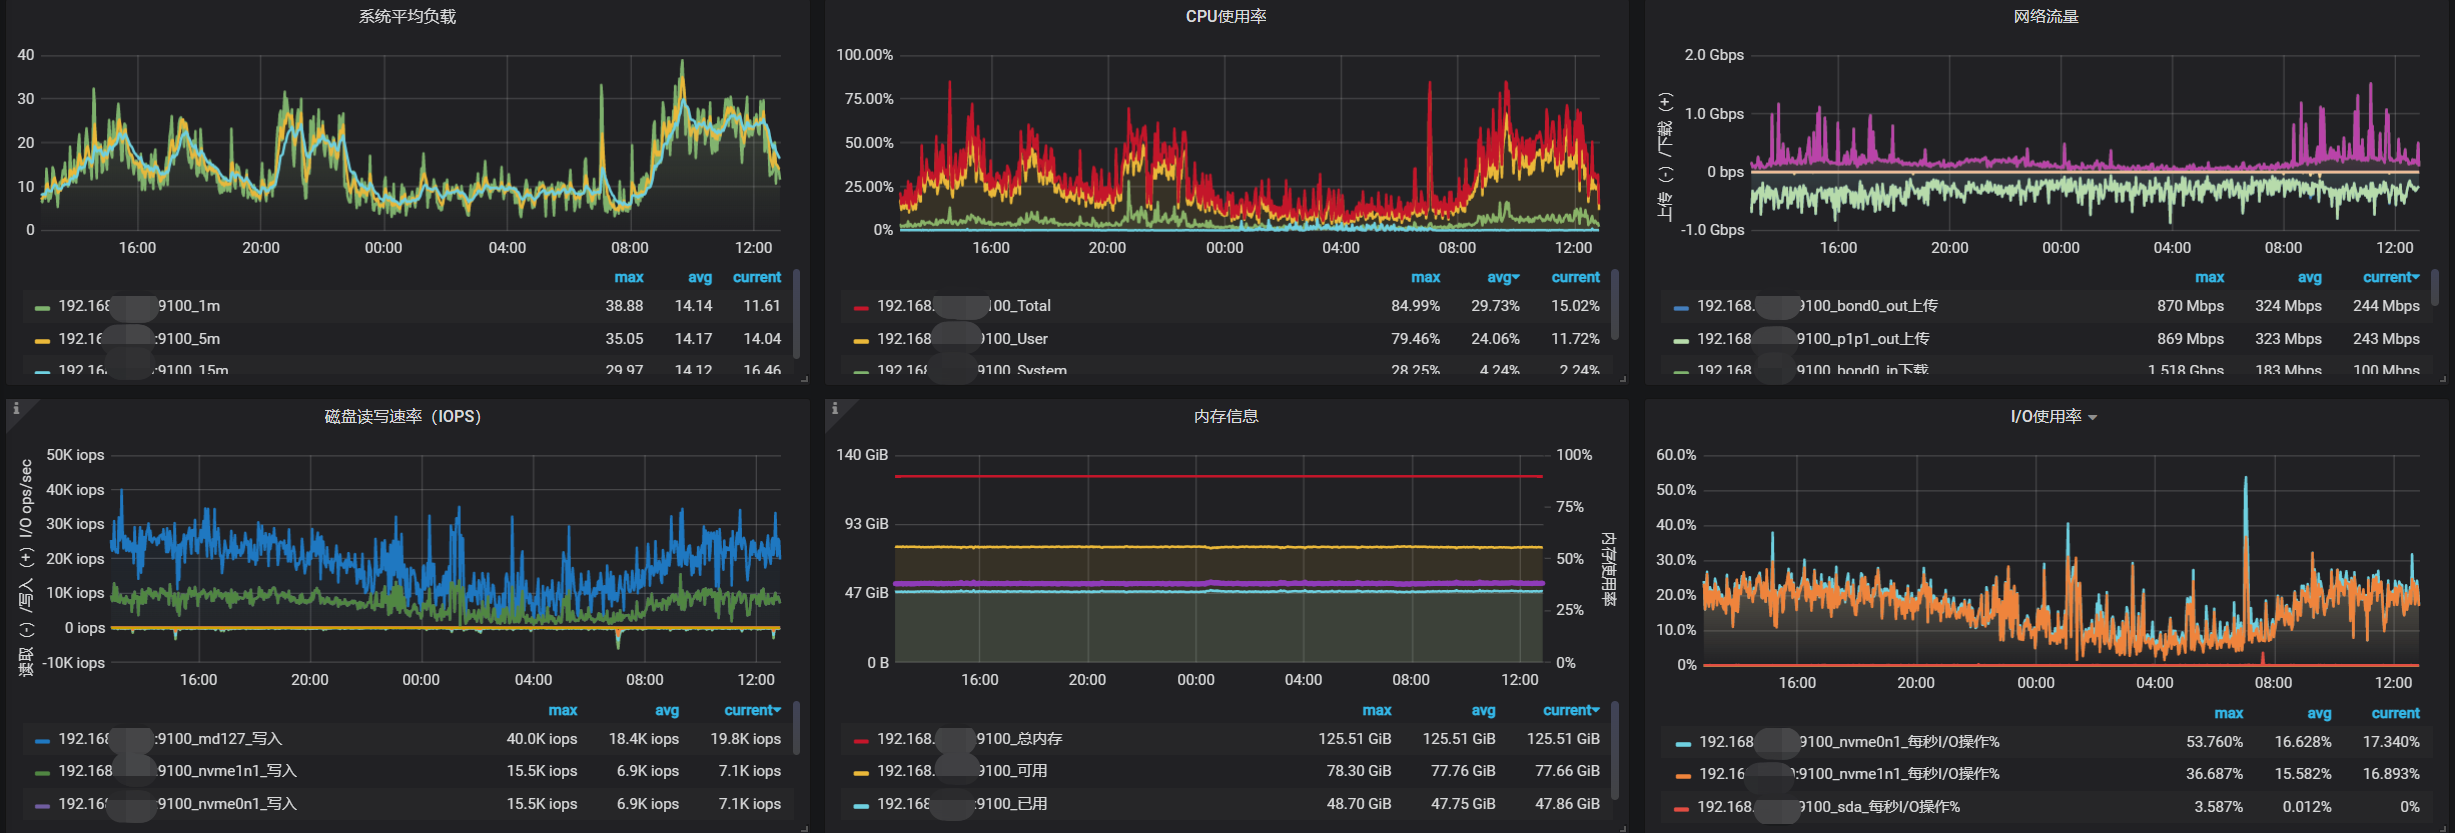Sort I/O使用率 legend by max column
The height and width of the screenshot is (833, 2455).
pos(2229,713)
